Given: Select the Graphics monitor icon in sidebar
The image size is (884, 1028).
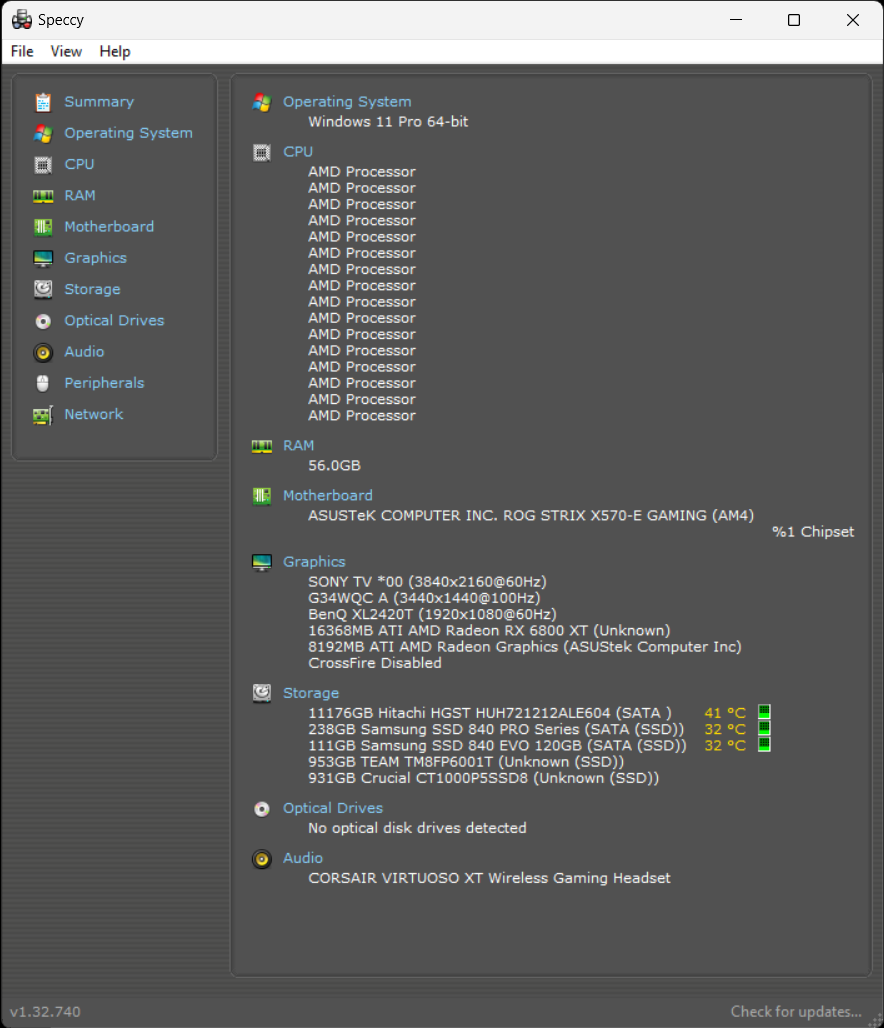Looking at the screenshot, I should [x=43, y=258].
